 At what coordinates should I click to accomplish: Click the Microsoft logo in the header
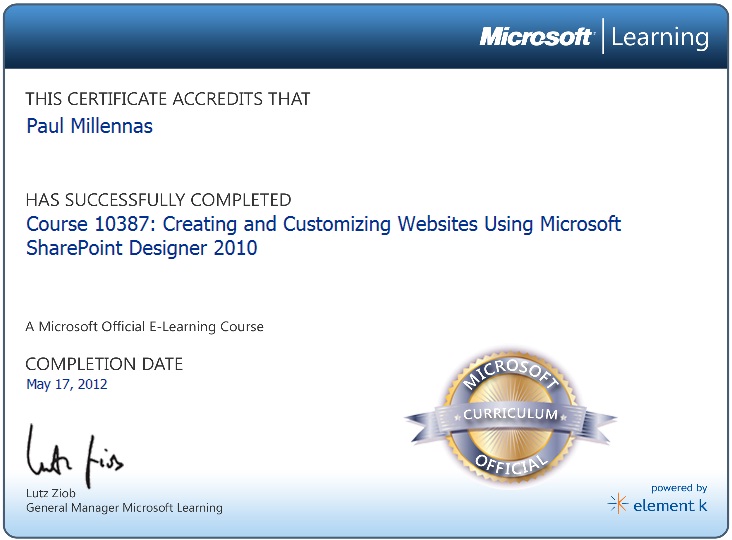pyautogui.click(x=536, y=37)
